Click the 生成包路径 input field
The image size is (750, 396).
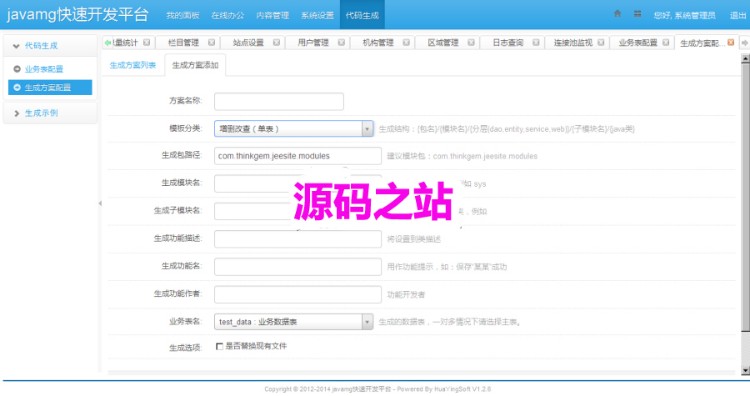pos(298,156)
